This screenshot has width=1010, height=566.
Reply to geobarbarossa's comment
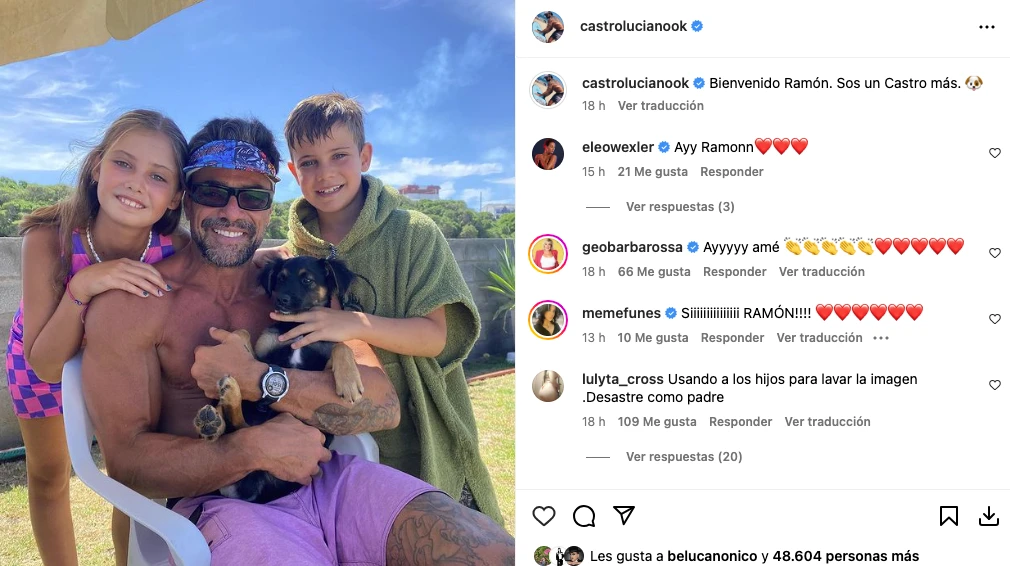point(734,272)
